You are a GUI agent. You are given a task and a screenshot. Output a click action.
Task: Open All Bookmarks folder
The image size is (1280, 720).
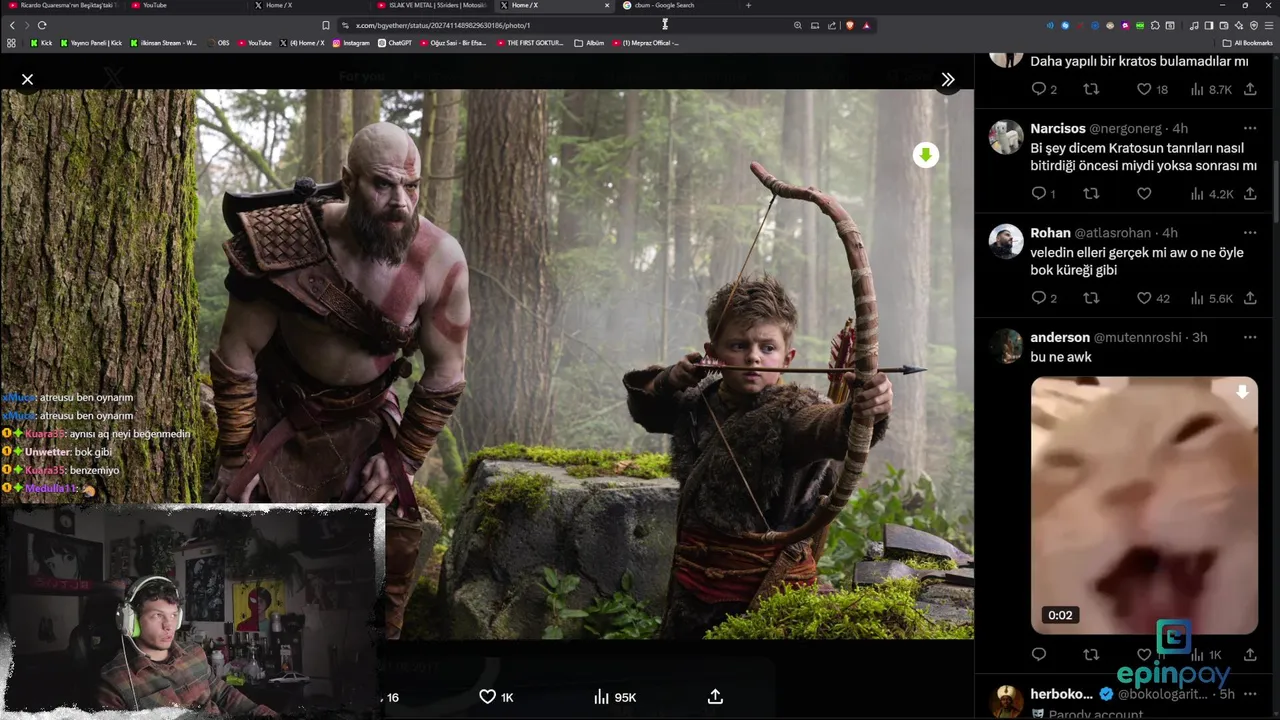(1248, 43)
